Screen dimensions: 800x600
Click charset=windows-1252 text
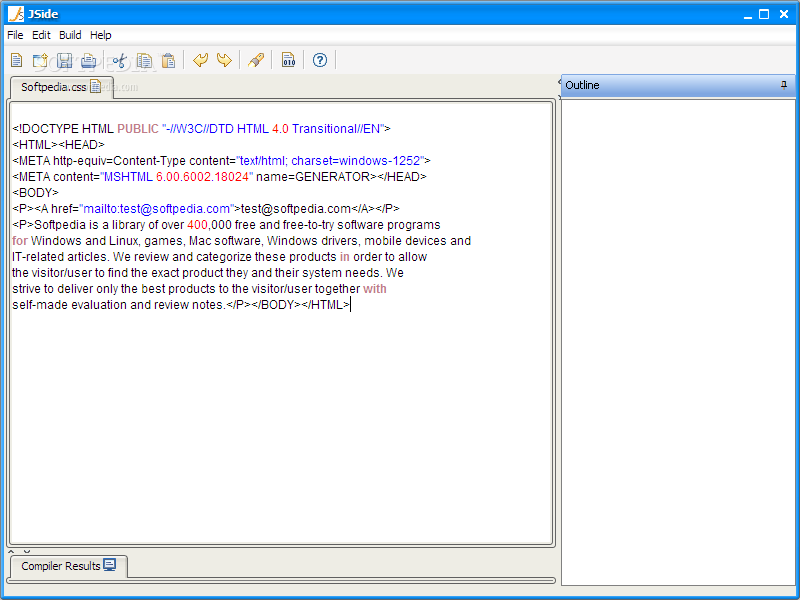coord(356,161)
